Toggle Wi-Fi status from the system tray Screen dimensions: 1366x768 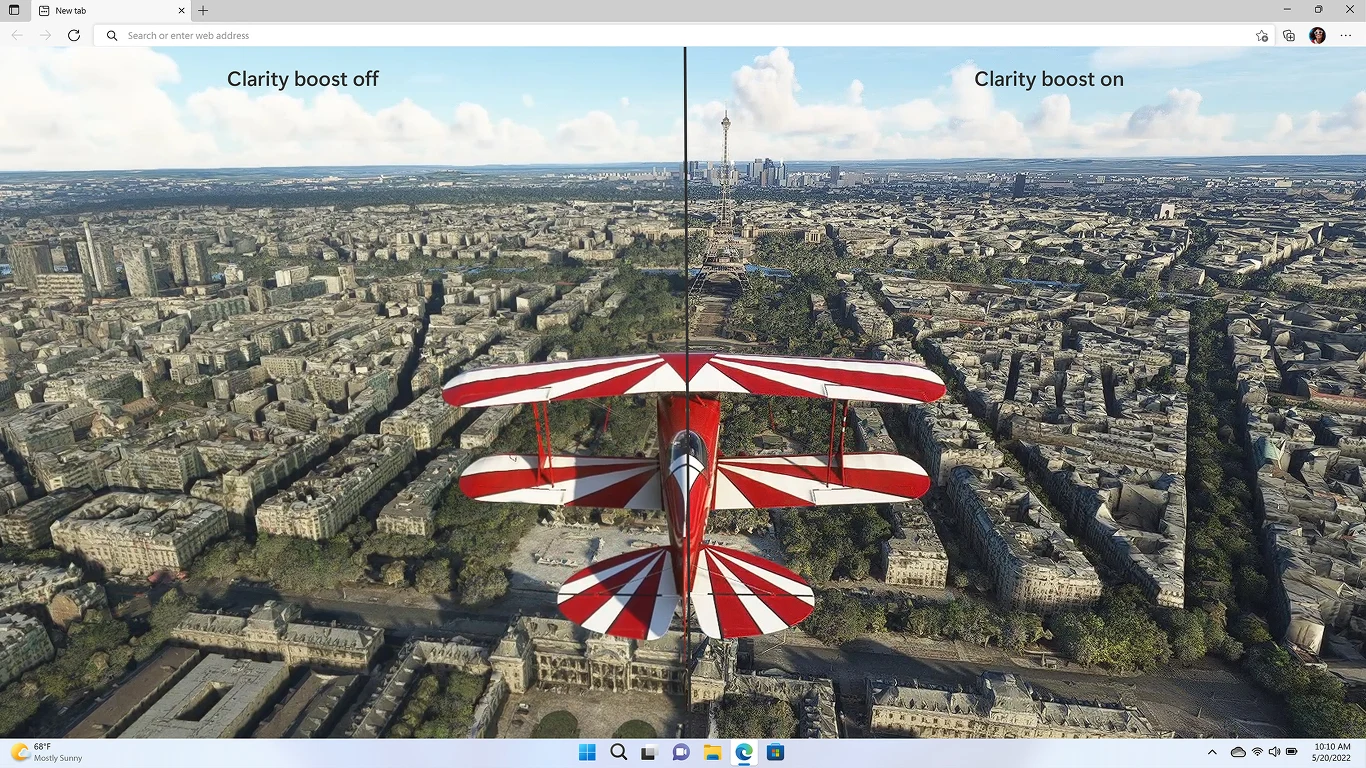(1256, 752)
